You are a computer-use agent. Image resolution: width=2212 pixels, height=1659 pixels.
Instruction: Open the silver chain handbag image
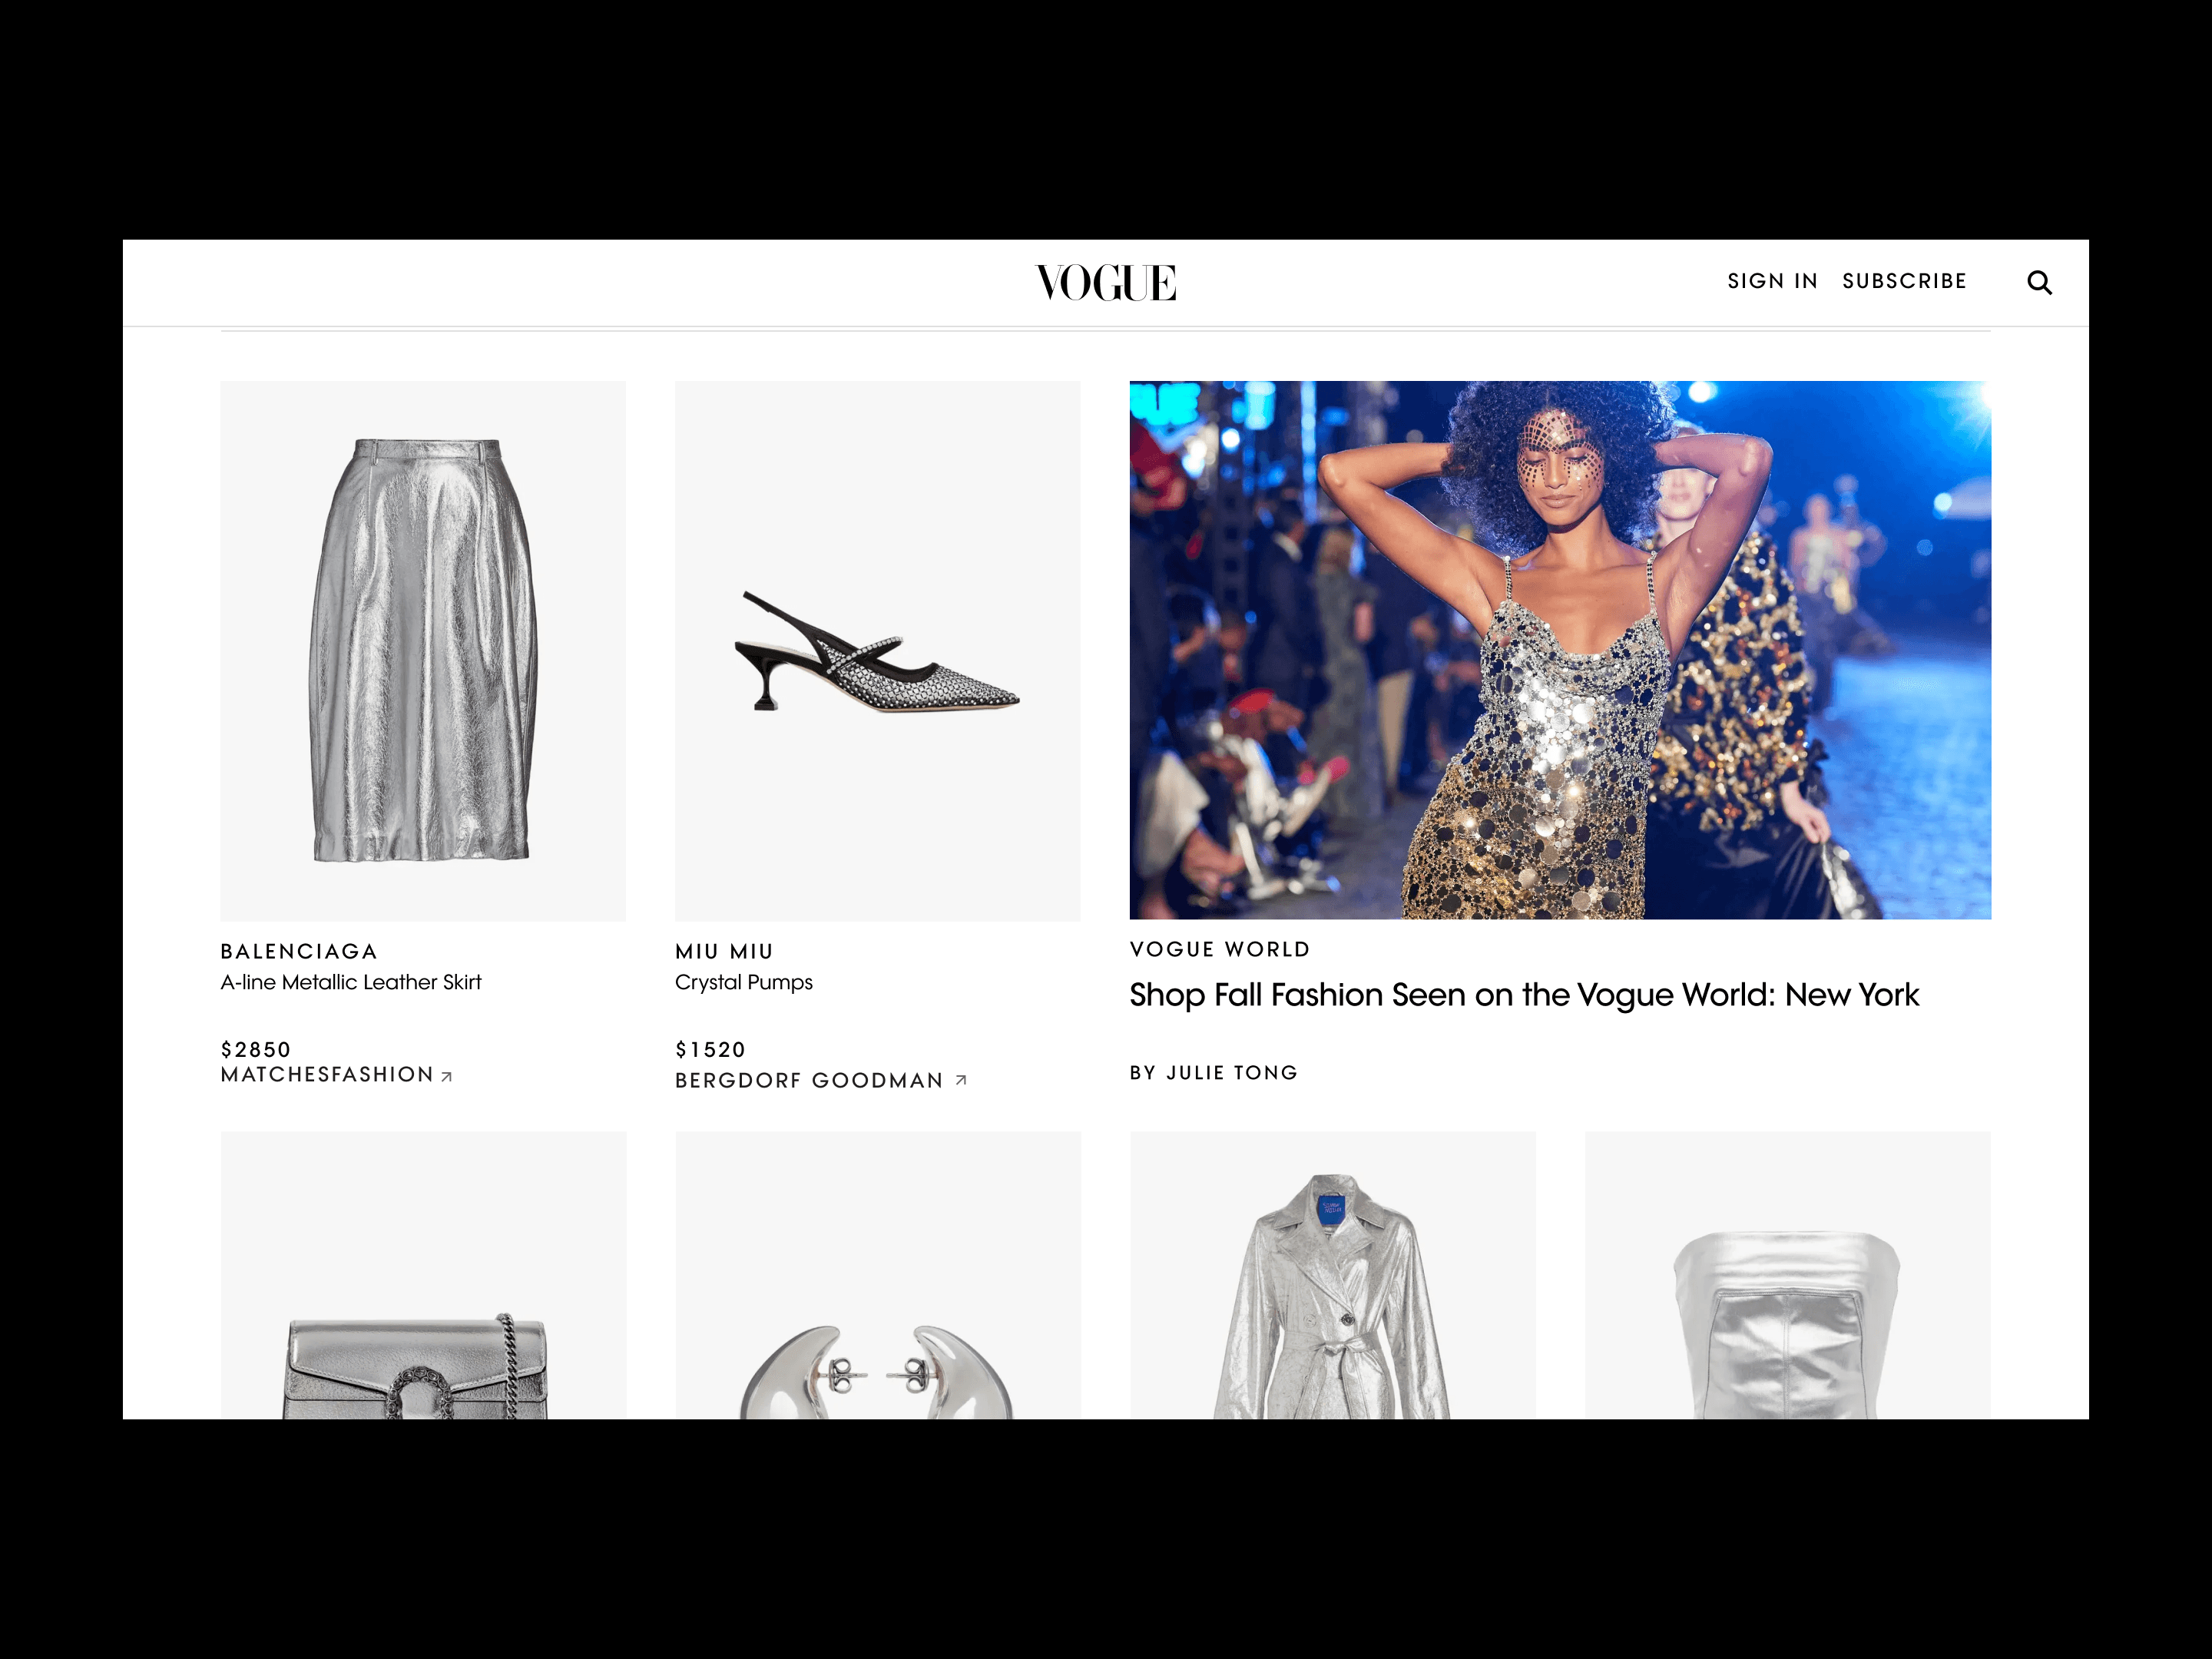(423, 1275)
